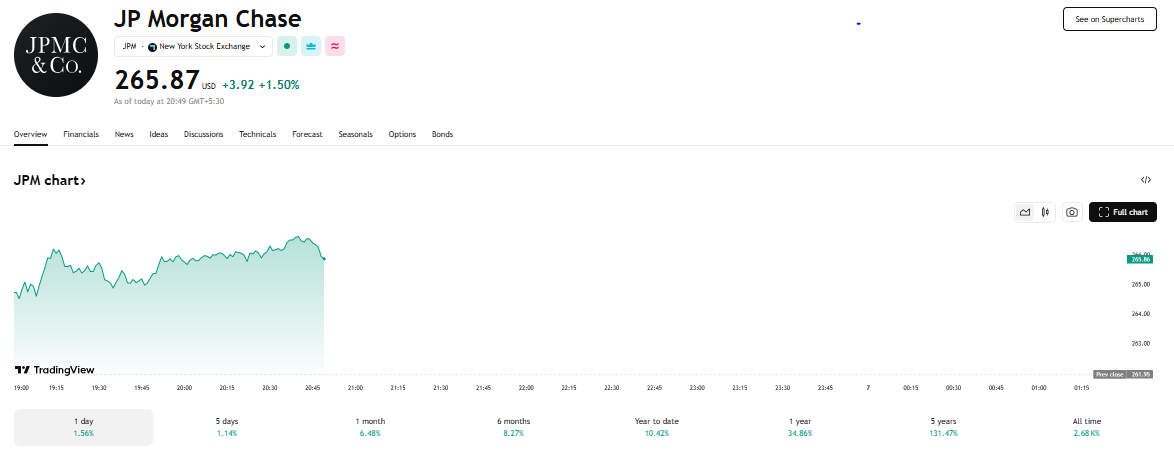Open the Full chart button

point(1122,213)
